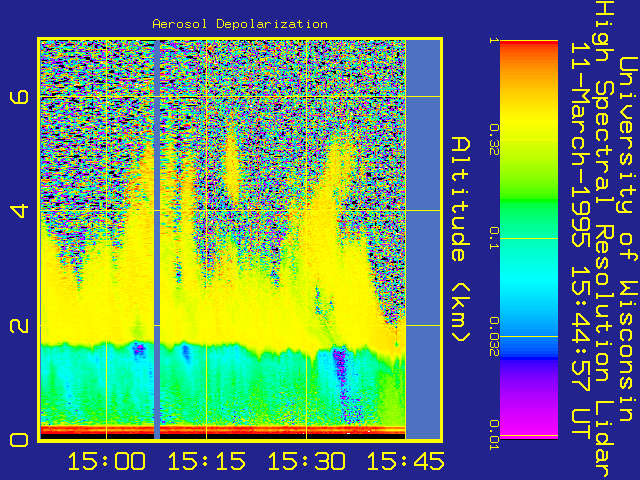
Task: Click the altitude label 2
Action: 19,325
